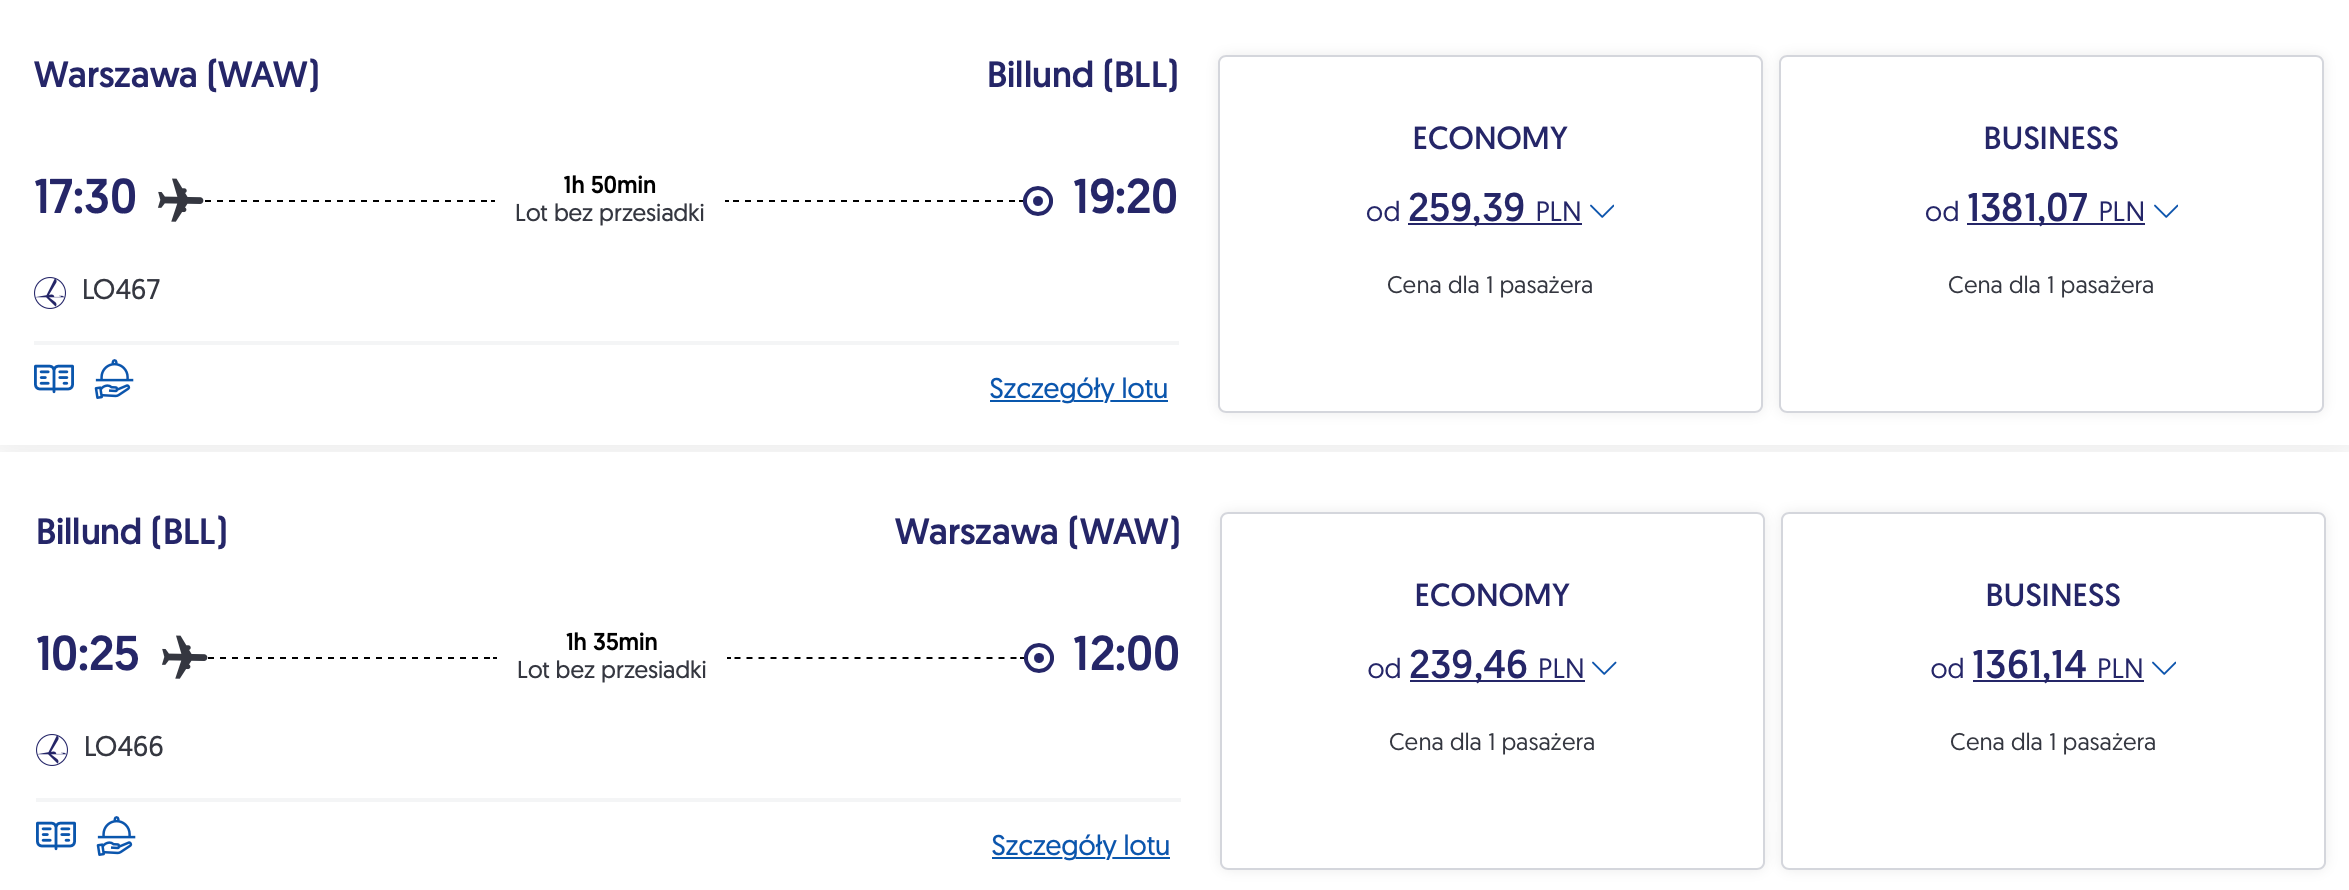The image size is (2349, 890).
Task: Expand the 239,46 PLN Economy fare chevron
Action: [x=1604, y=668]
